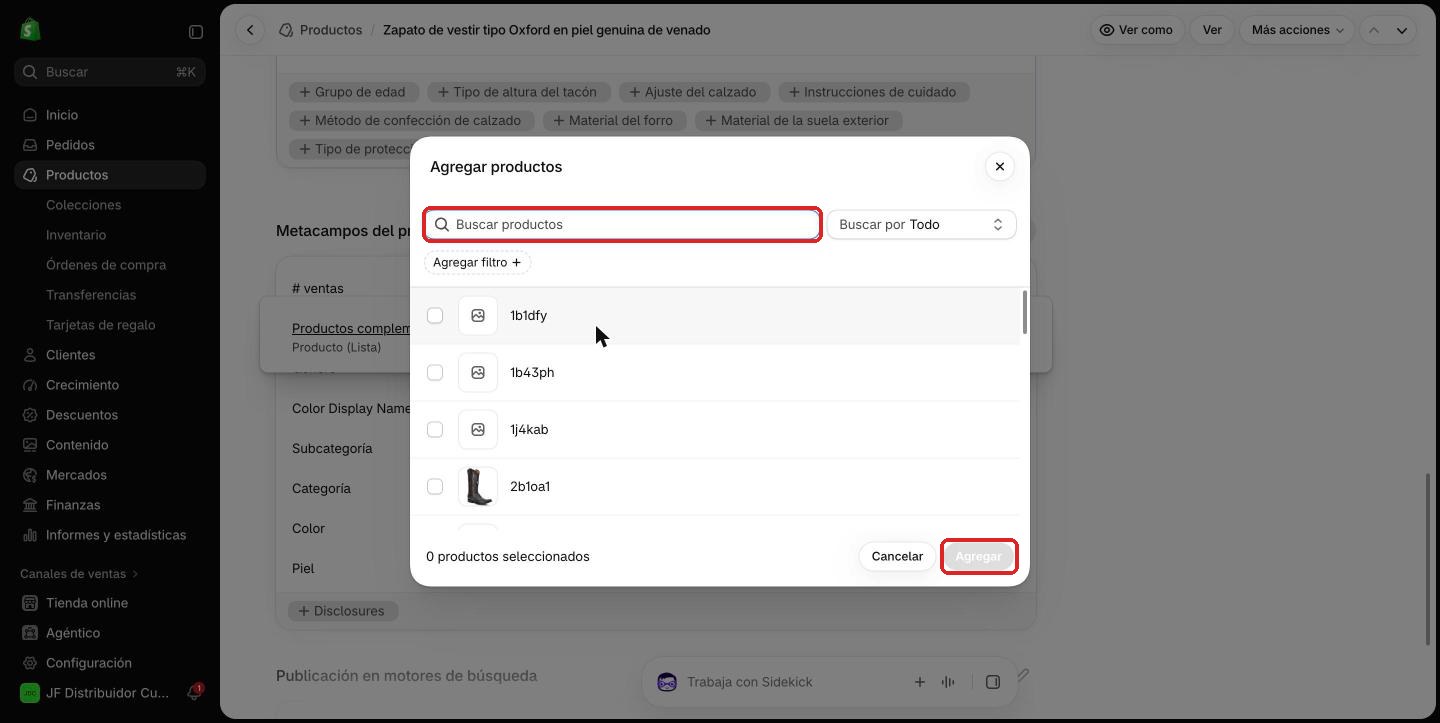
Task: Open the notifications bell icon
Action: tap(194, 693)
